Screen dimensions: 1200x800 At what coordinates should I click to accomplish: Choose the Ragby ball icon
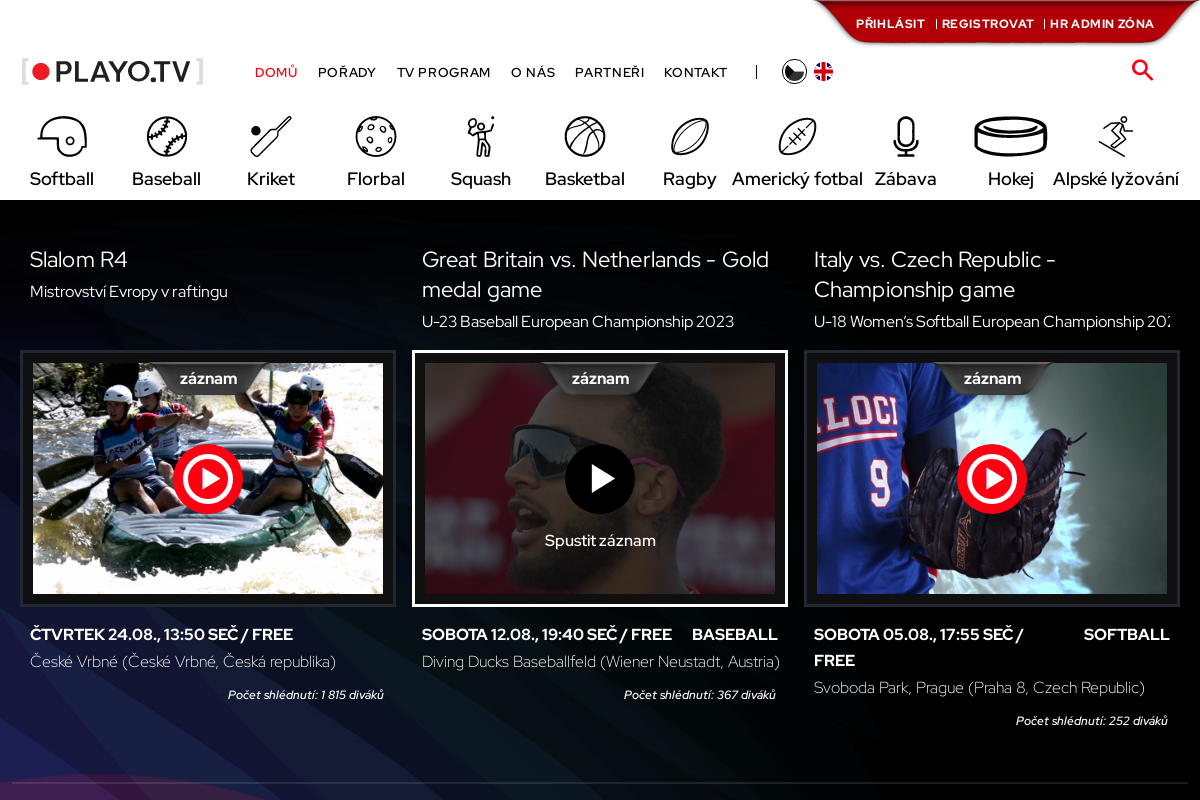point(690,136)
